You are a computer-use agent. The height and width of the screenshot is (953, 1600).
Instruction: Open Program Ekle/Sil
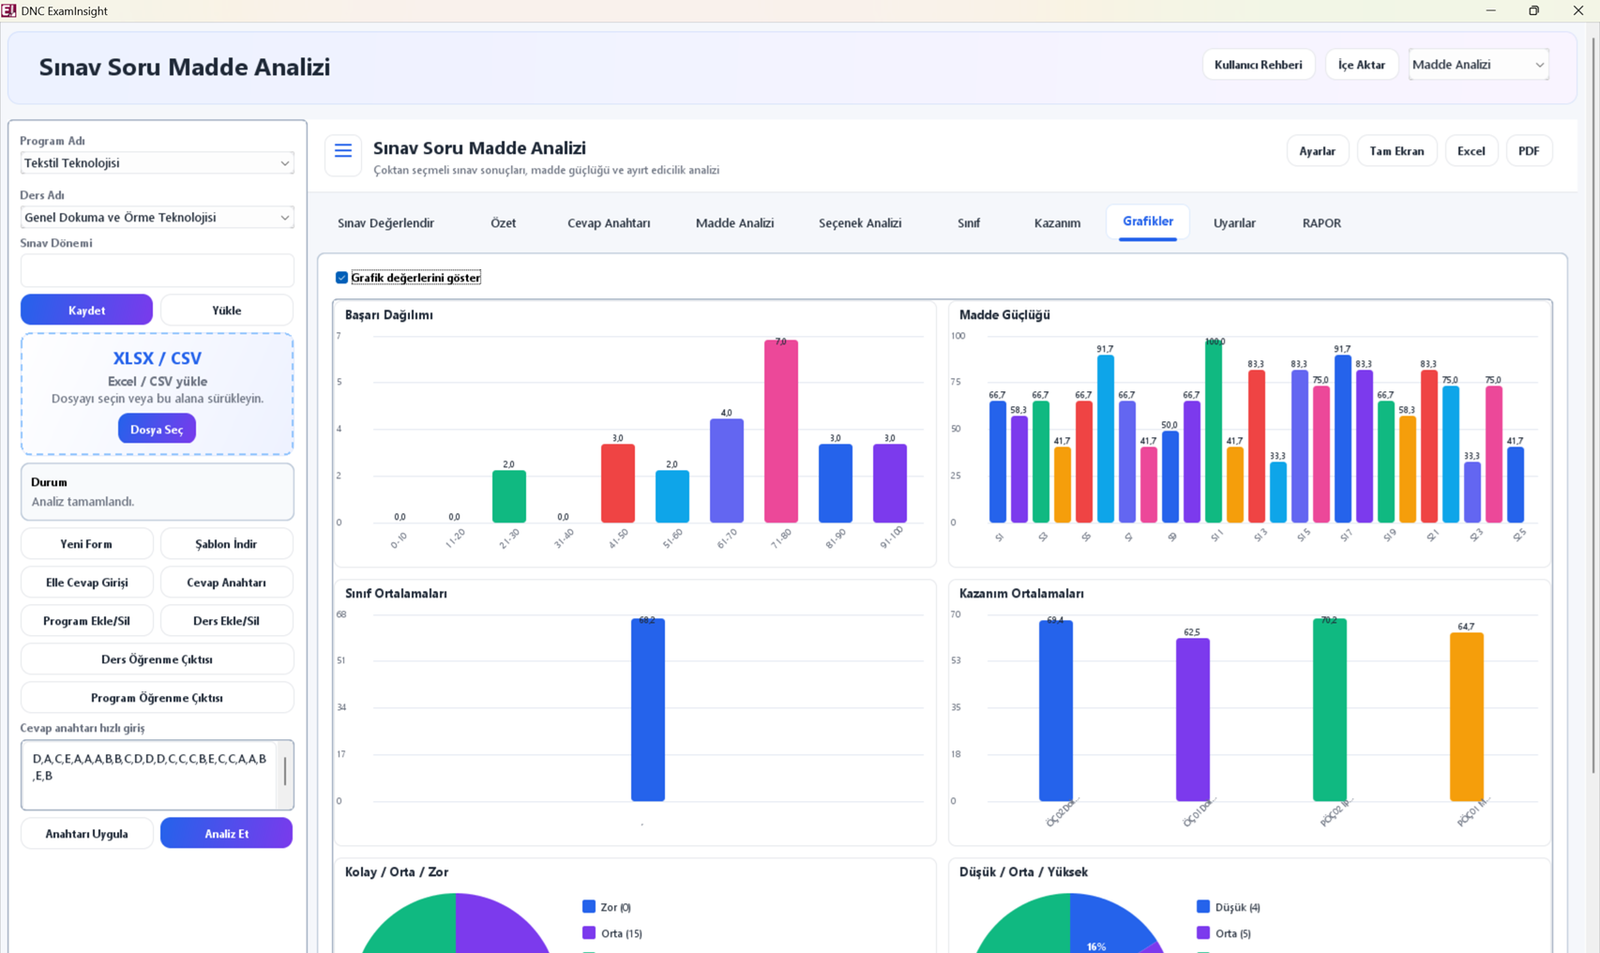click(x=87, y=621)
